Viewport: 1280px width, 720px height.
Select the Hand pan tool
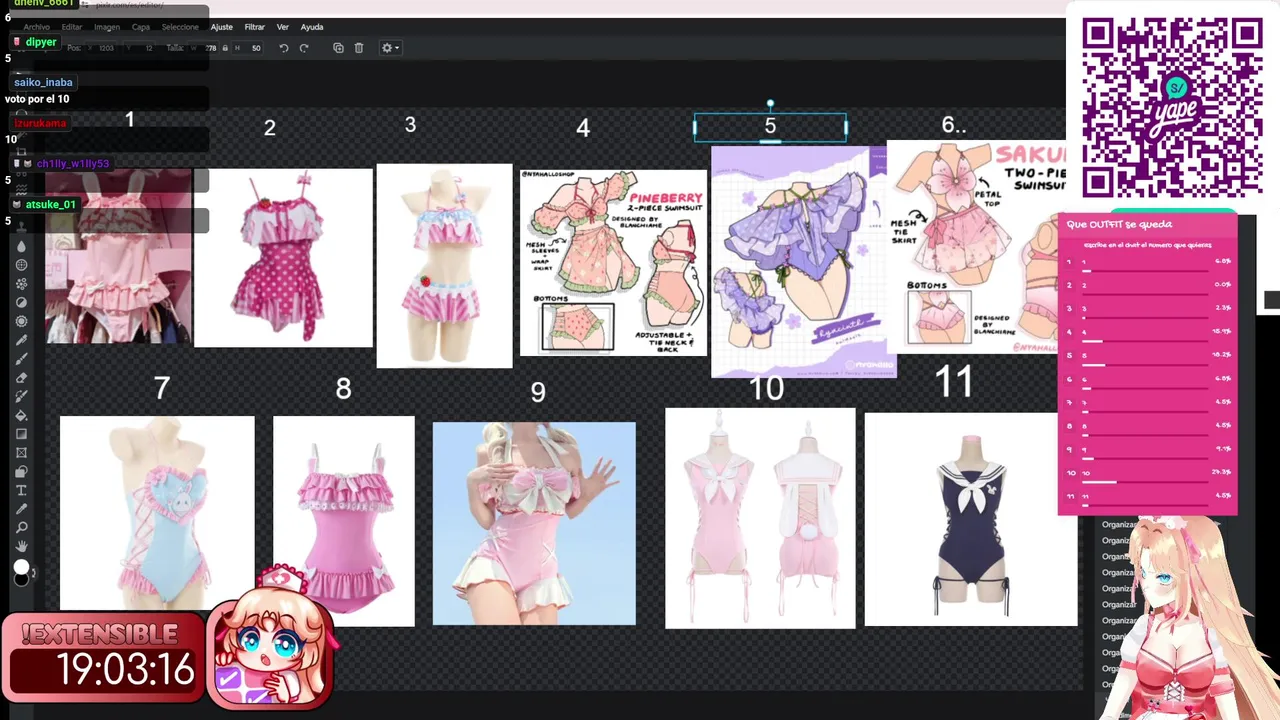[x=21, y=546]
